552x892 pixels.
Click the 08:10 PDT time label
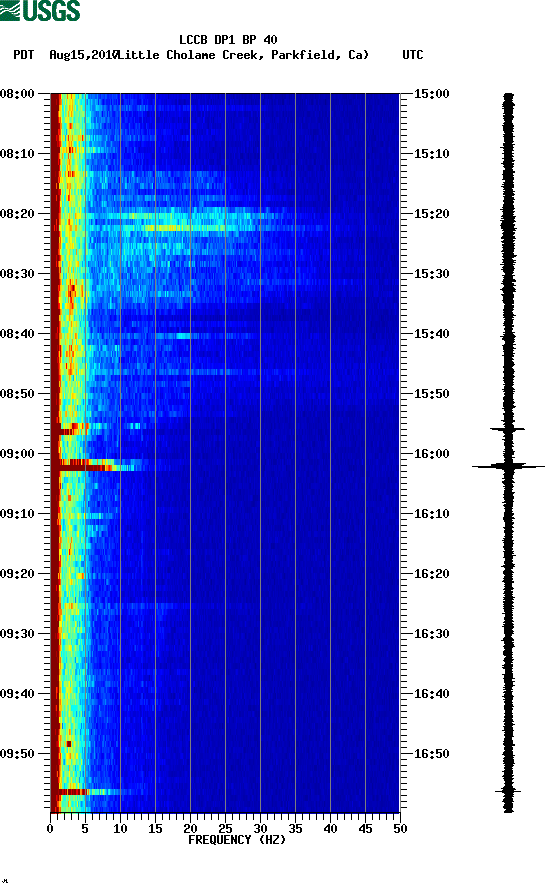[x=17, y=154]
